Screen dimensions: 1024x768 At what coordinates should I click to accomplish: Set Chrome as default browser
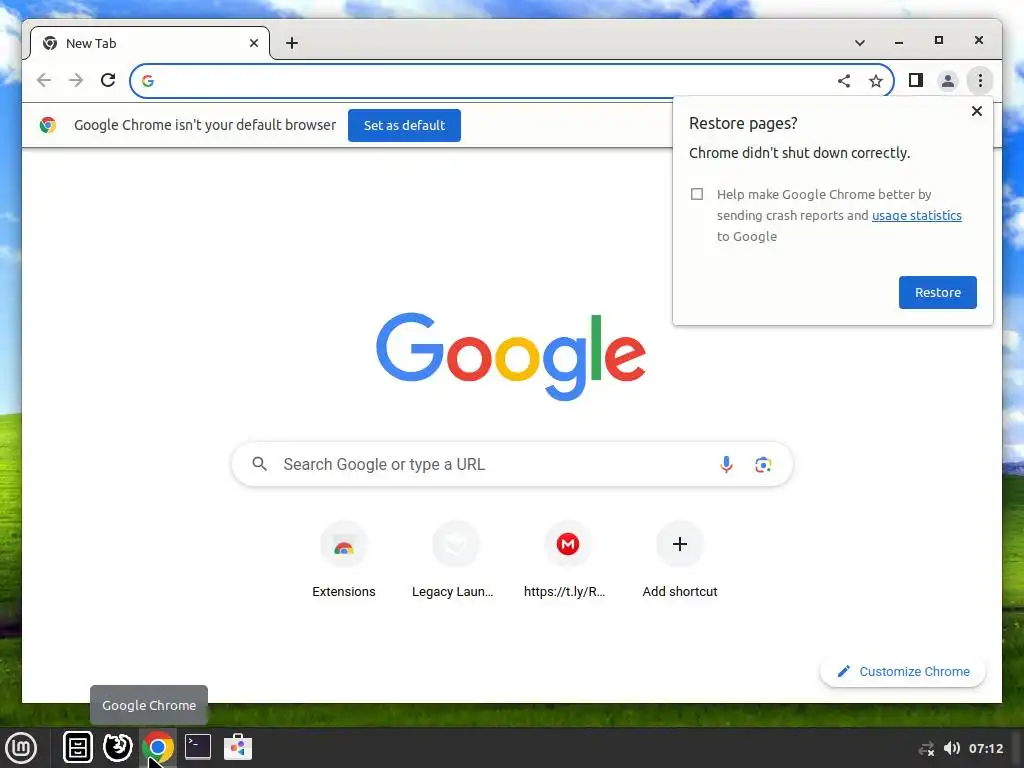404,125
